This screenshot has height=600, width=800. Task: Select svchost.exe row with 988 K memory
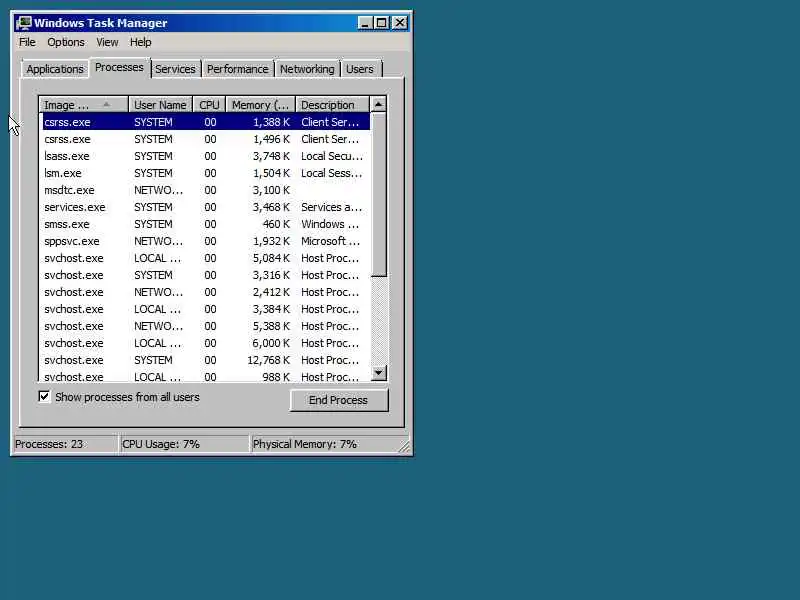[206, 377]
